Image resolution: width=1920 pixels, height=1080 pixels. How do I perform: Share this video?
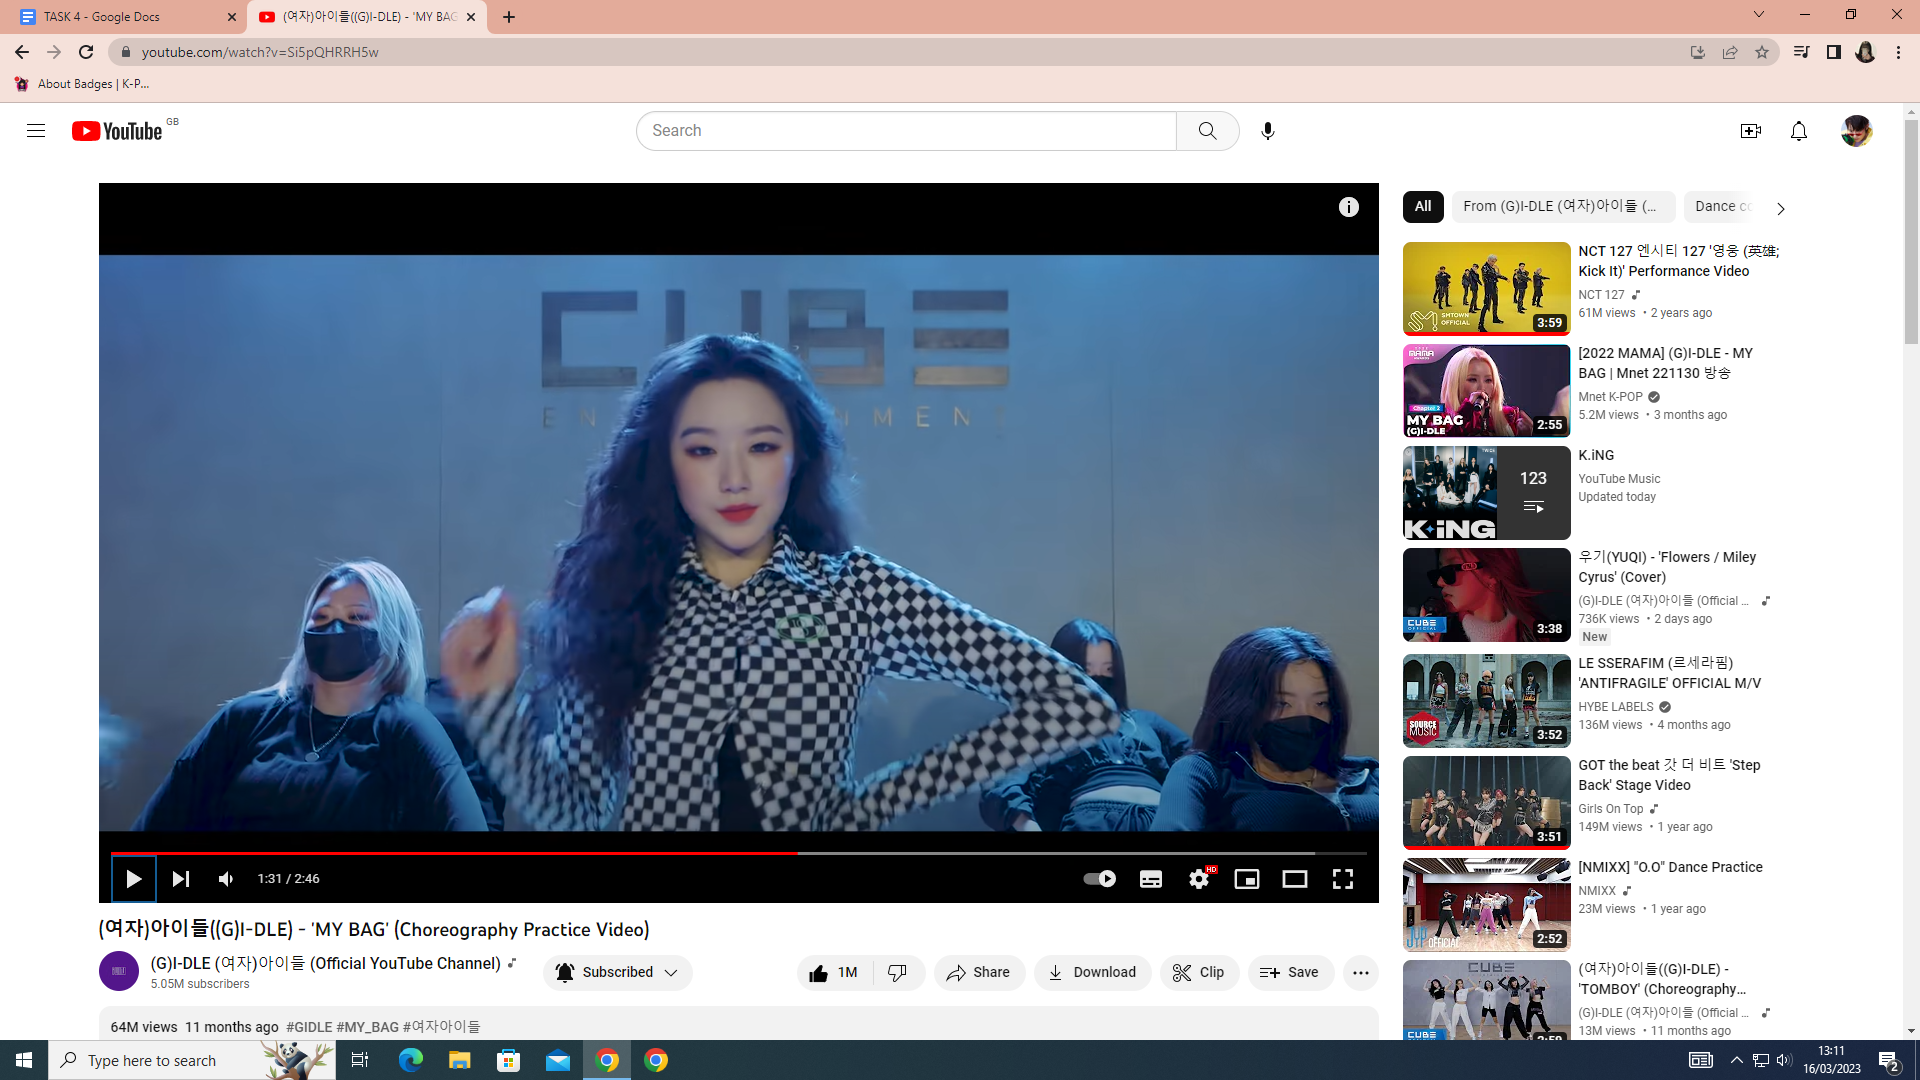tap(979, 973)
